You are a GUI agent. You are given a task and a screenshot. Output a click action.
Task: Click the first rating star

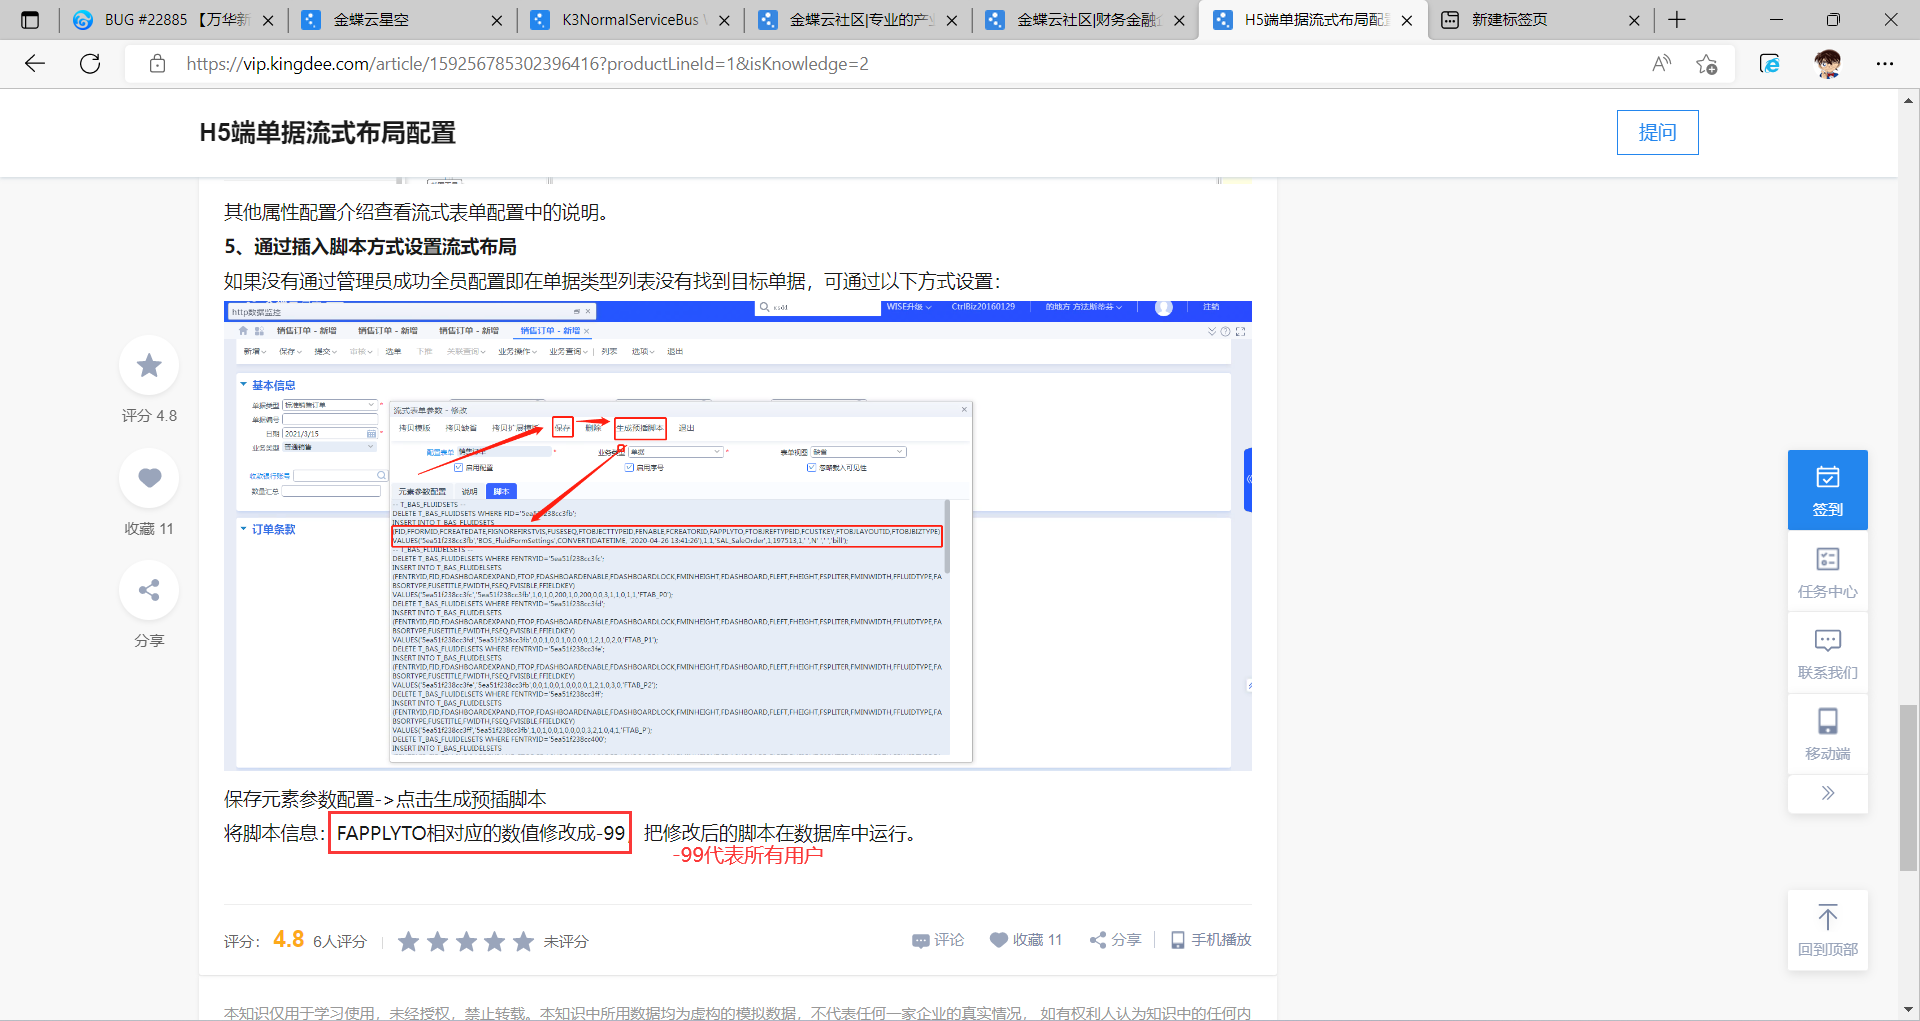(408, 941)
